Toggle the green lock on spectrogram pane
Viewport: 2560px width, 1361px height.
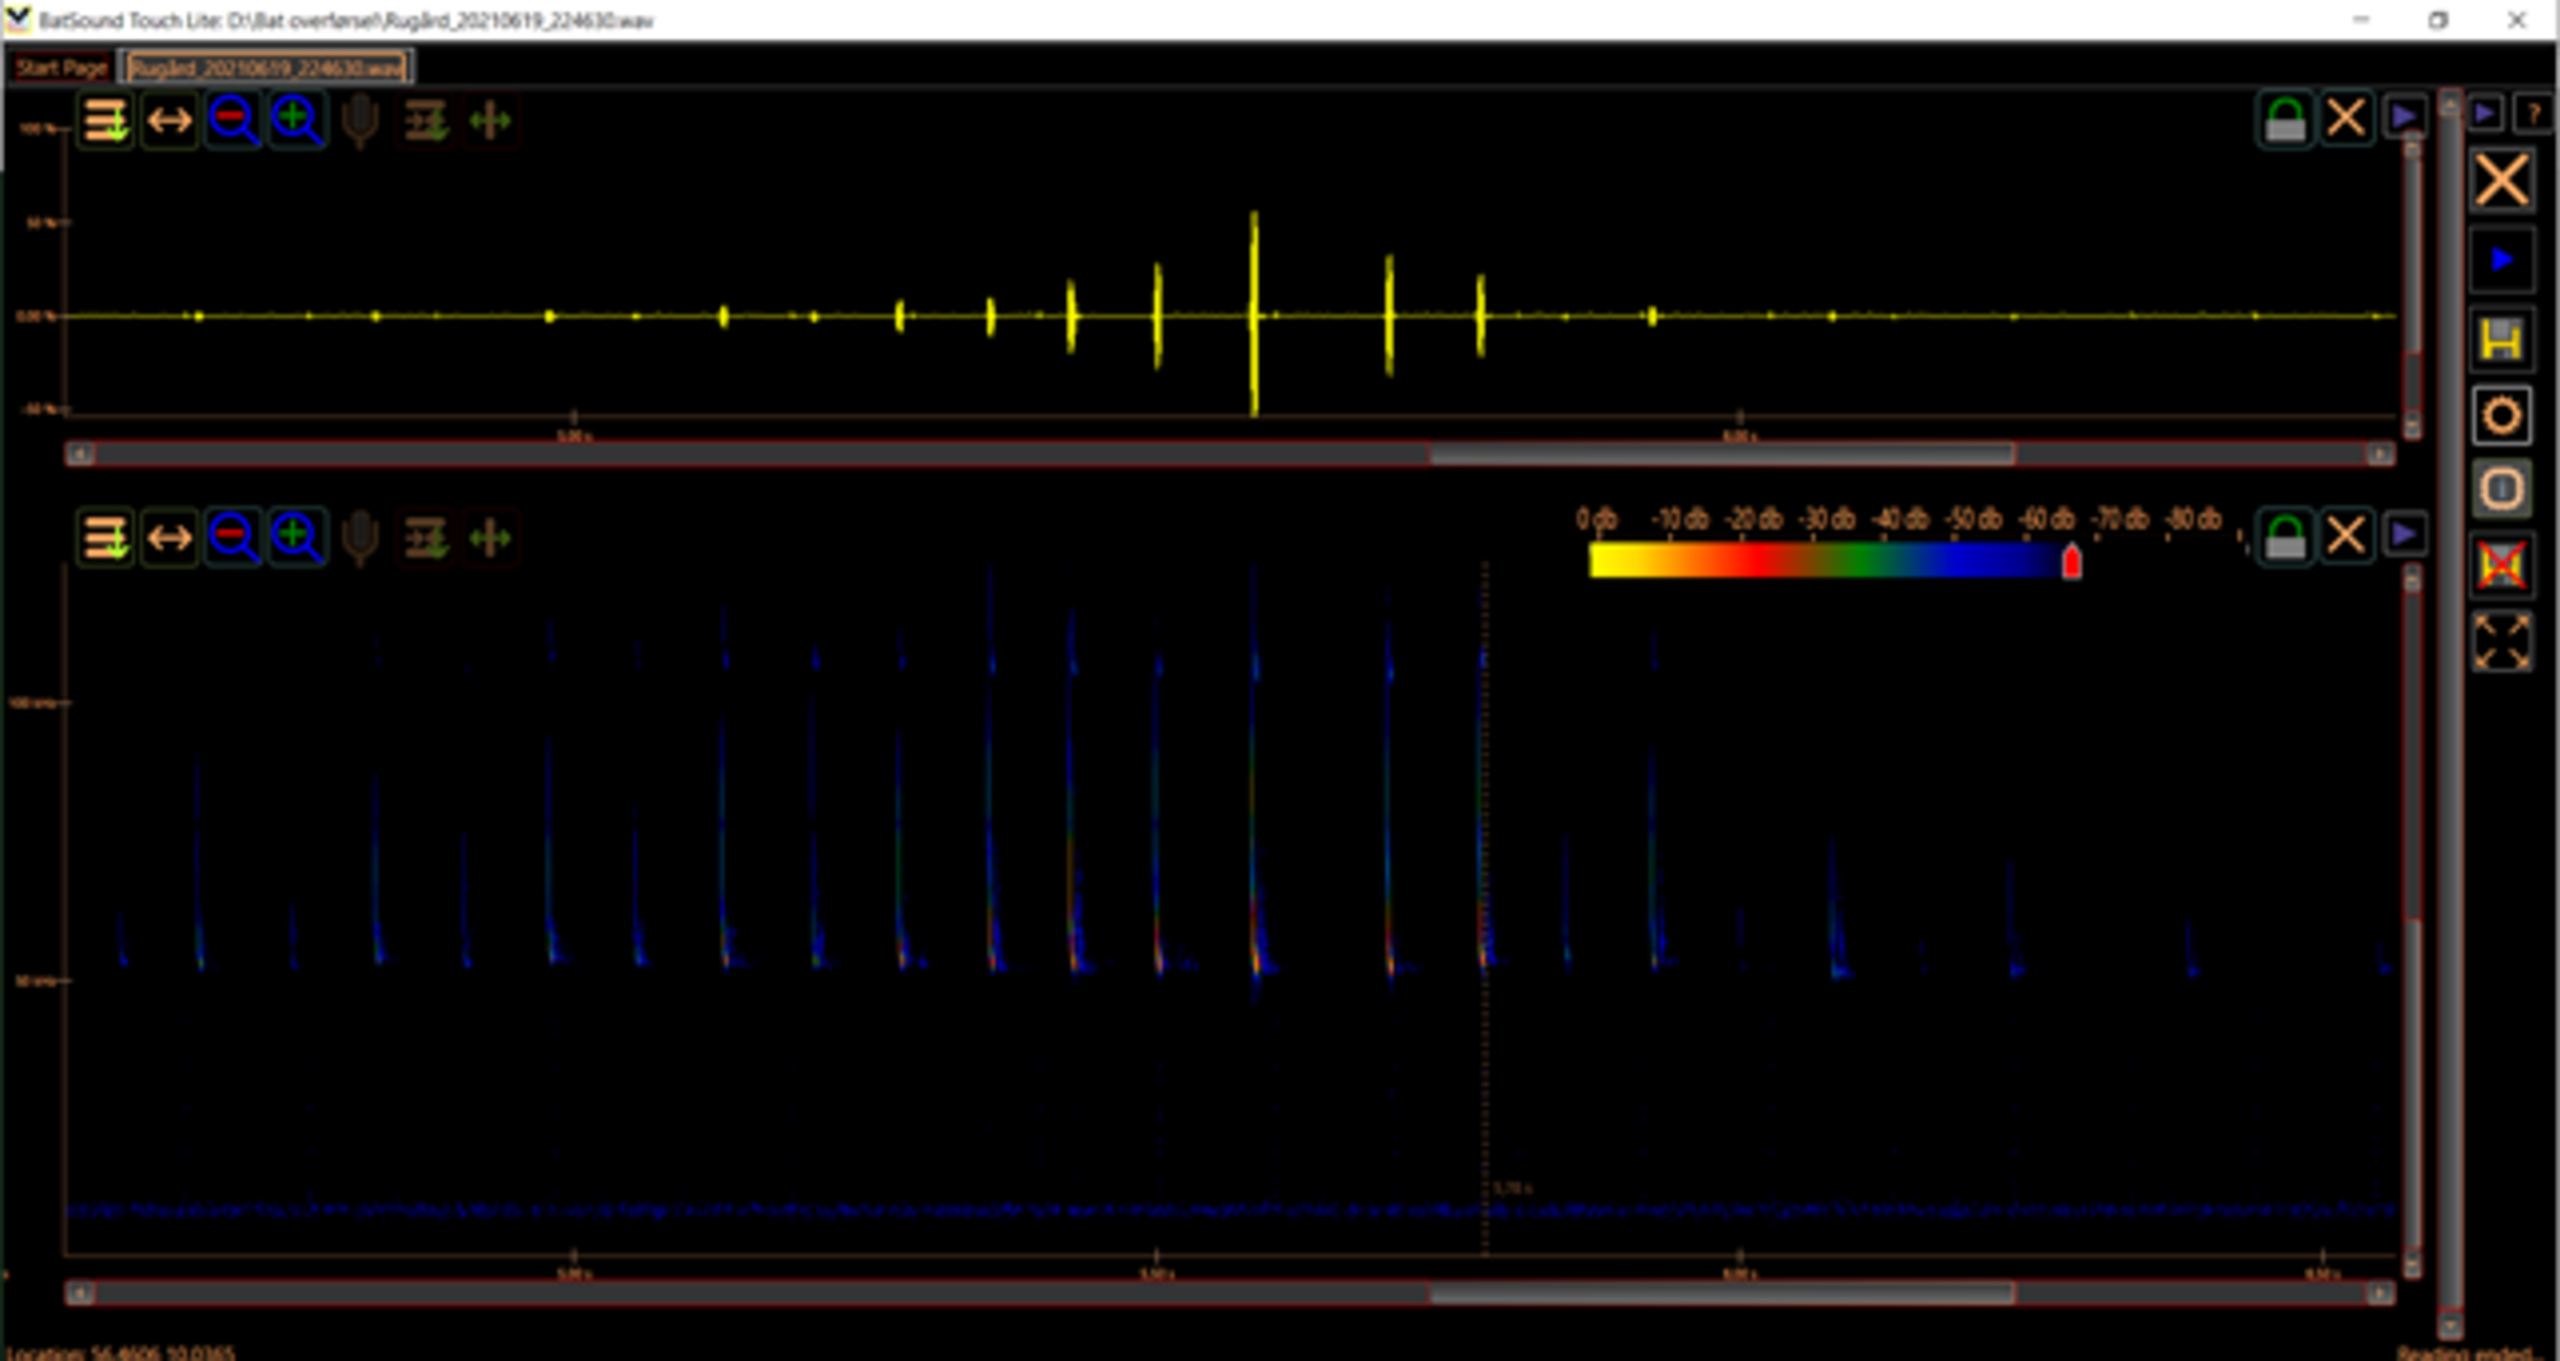pyautogui.click(x=2284, y=537)
